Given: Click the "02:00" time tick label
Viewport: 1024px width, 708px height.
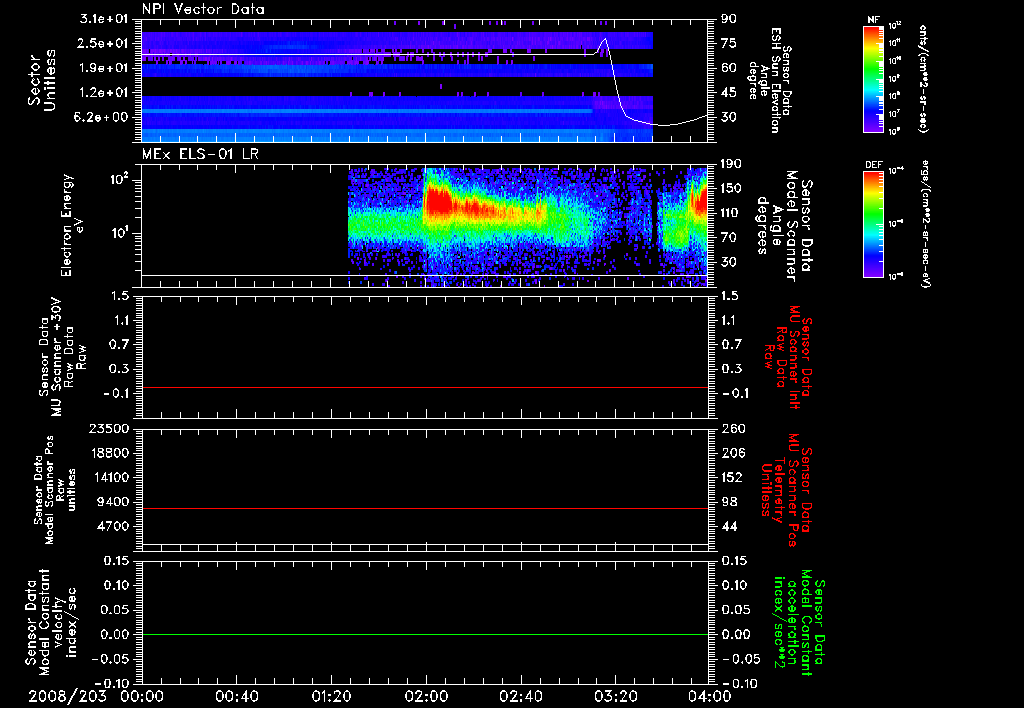Looking at the screenshot, I should point(426,696).
